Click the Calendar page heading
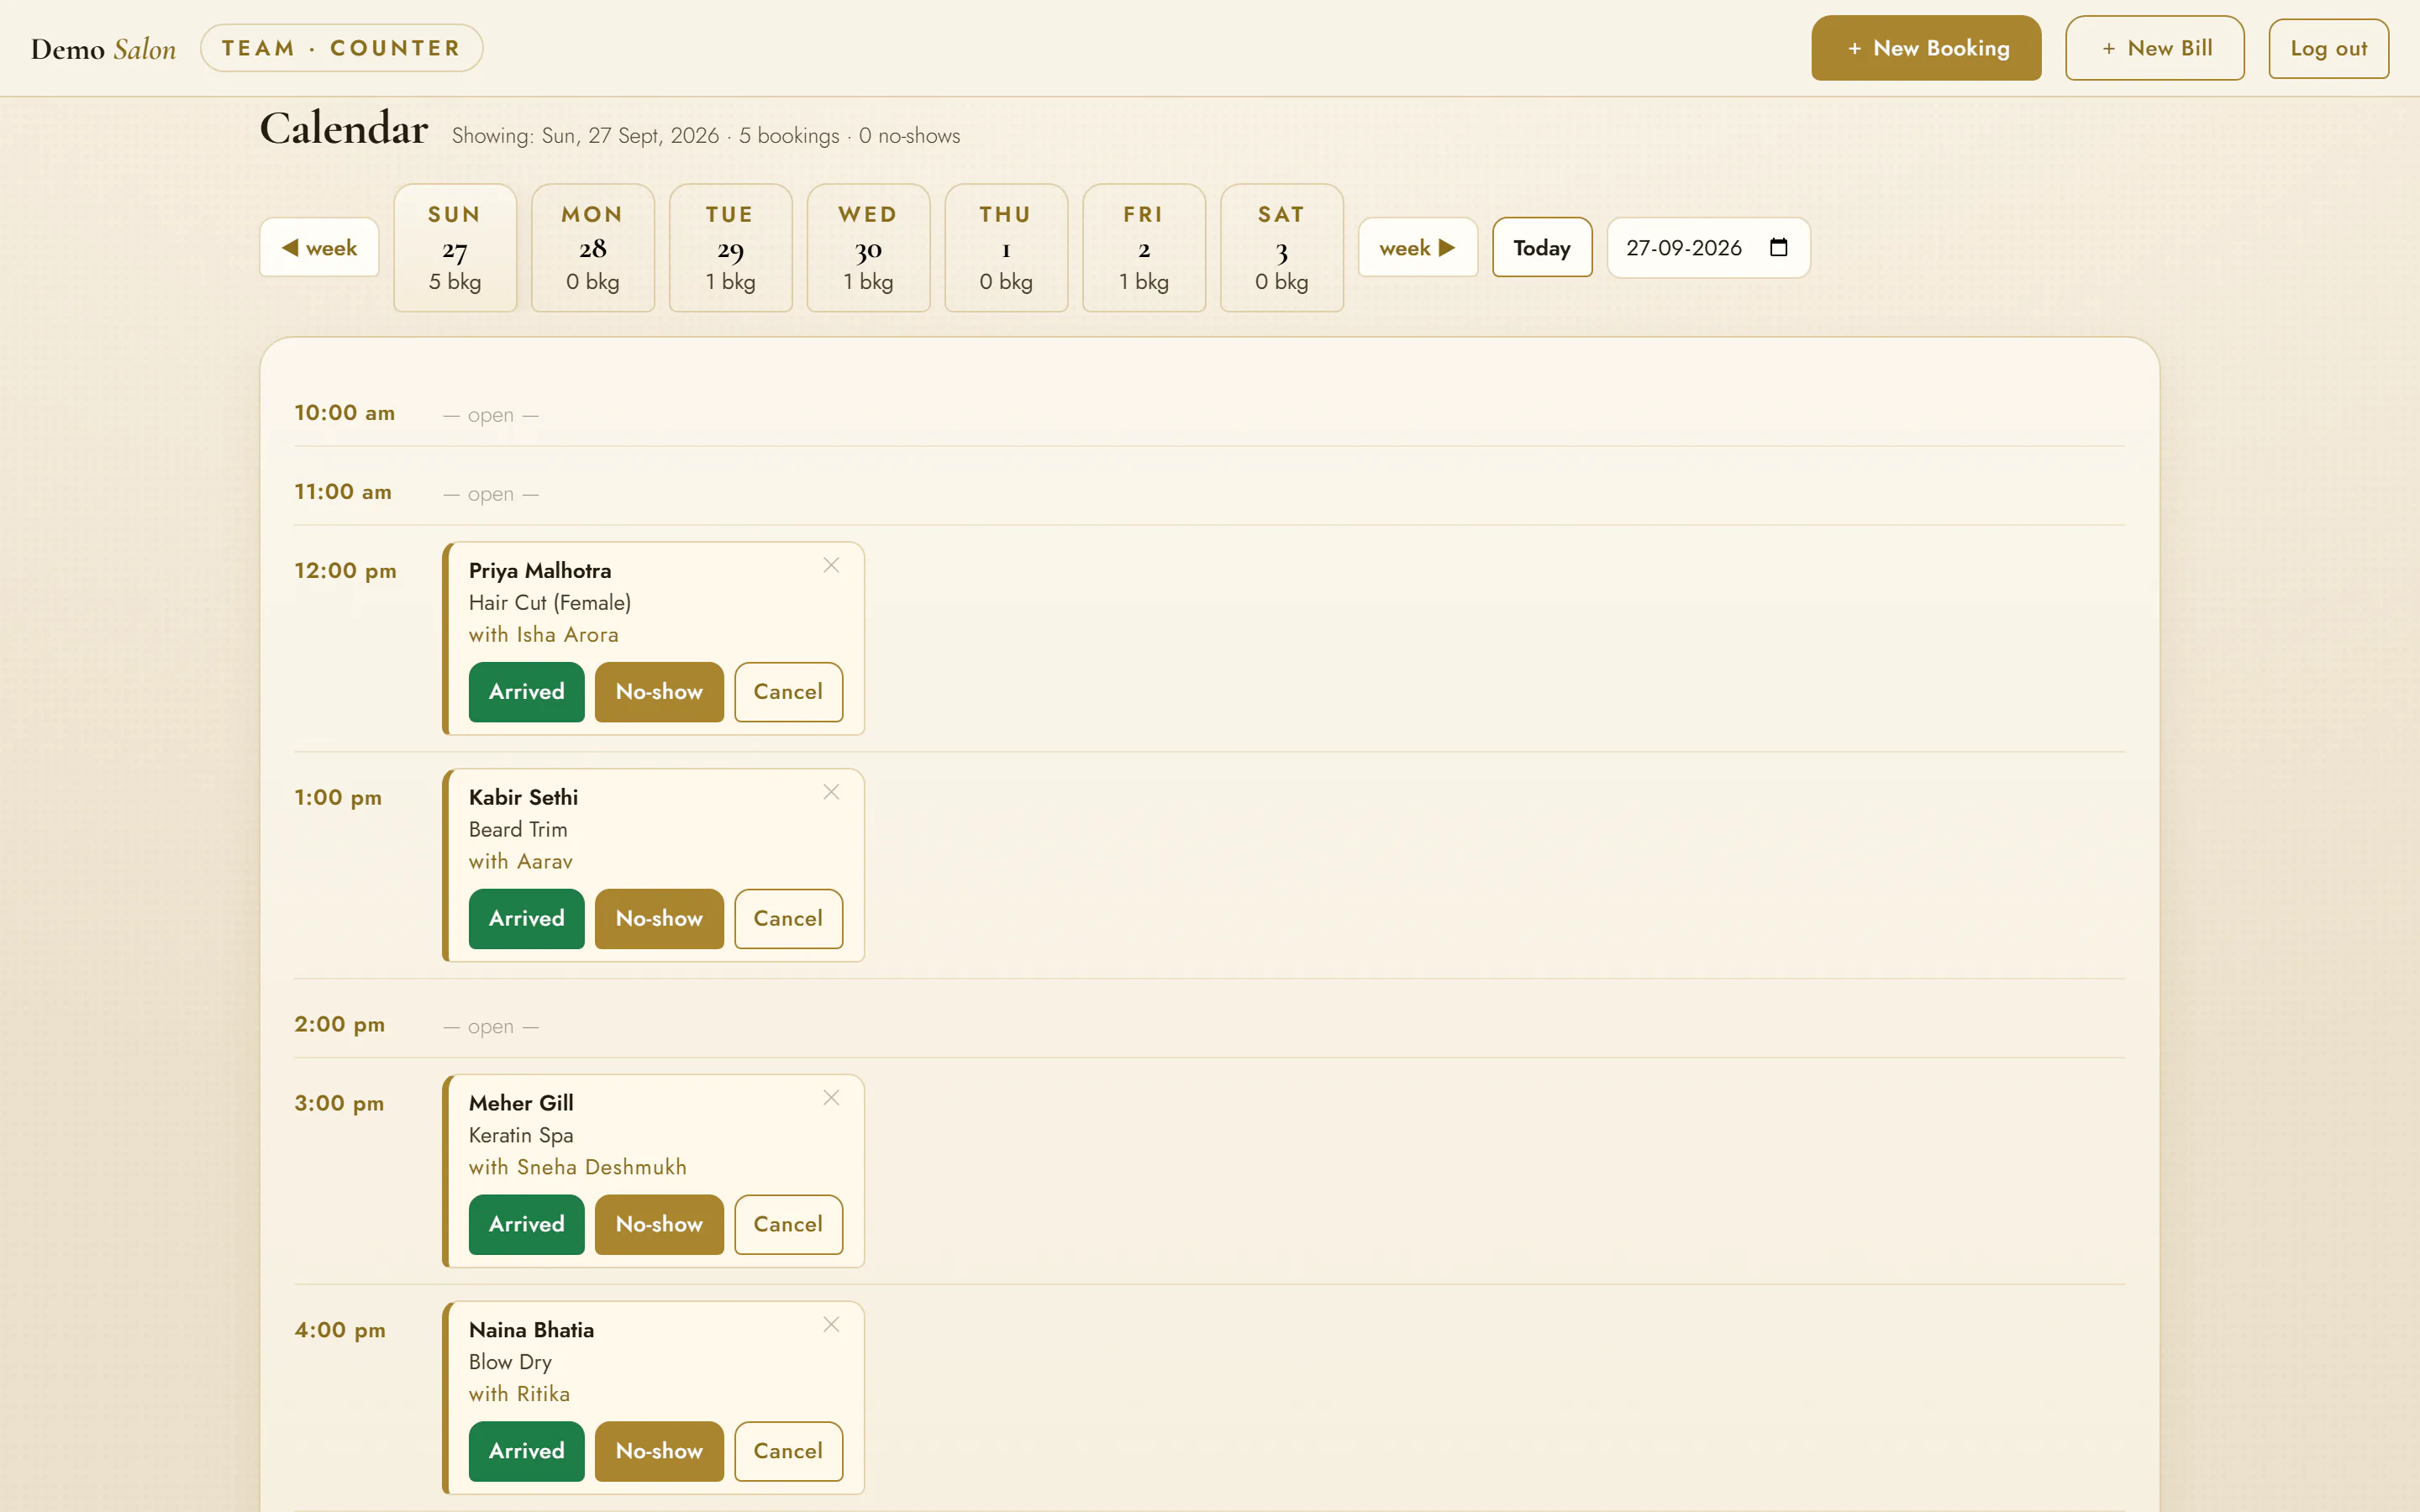Screen dimensions: 2420x1512 point(344,129)
